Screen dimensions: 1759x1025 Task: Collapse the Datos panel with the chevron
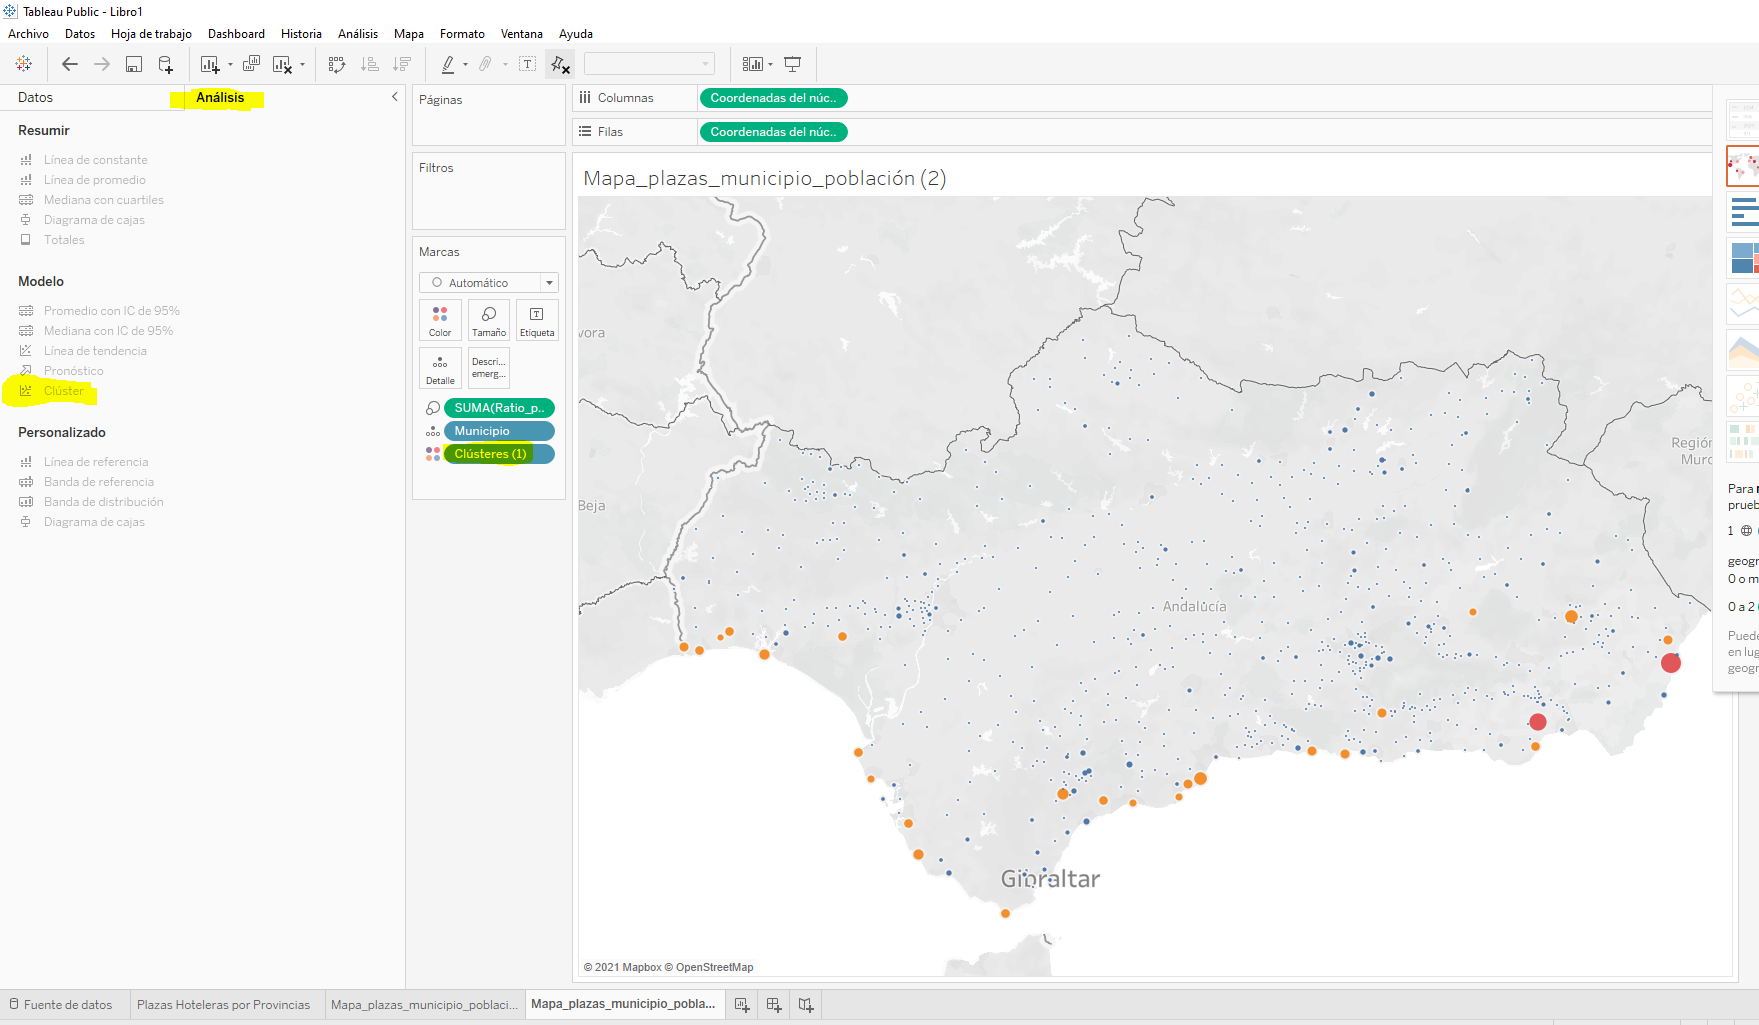coord(394,97)
